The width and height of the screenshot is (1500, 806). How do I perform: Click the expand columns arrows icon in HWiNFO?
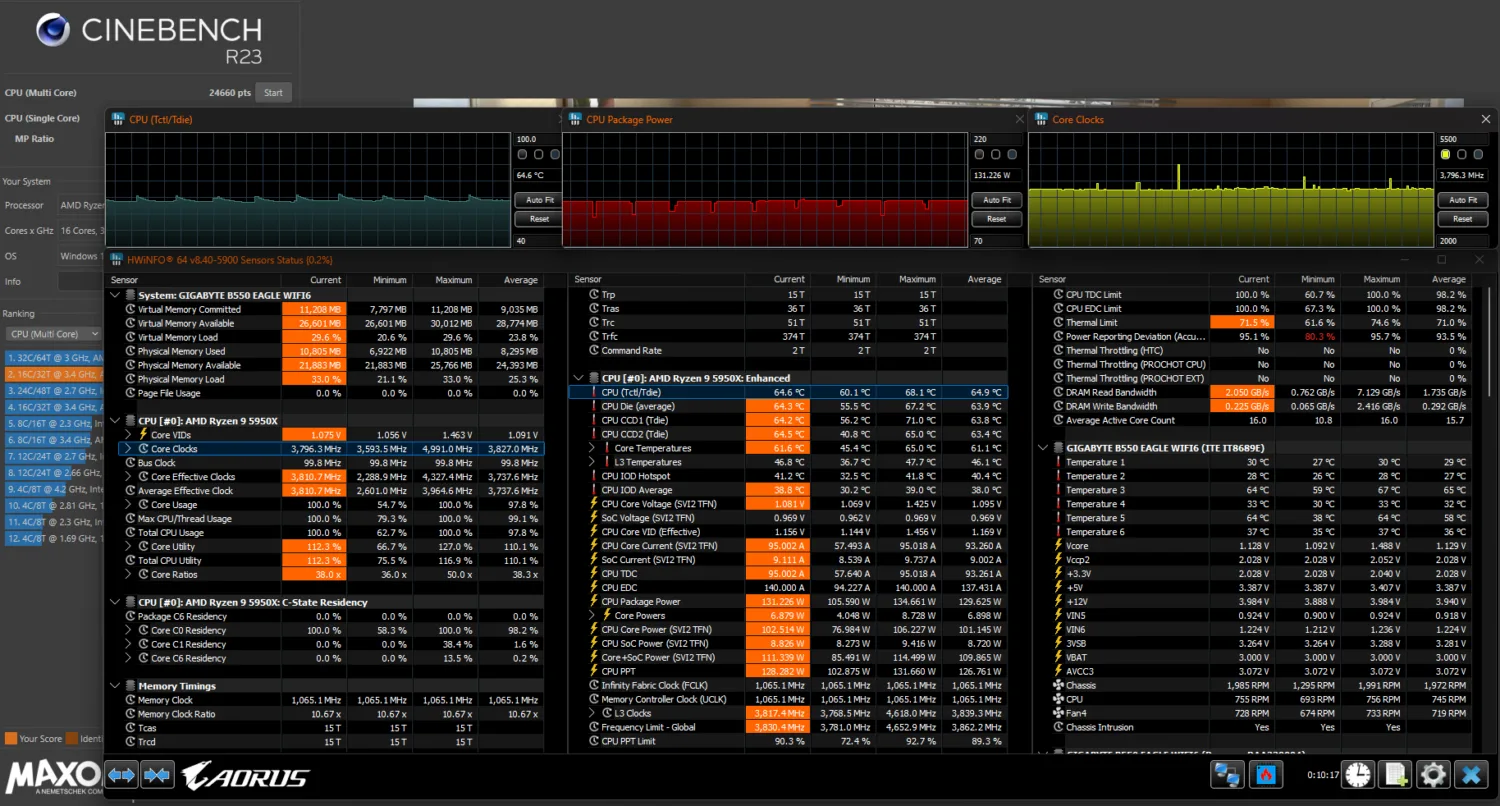(x=122, y=775)
